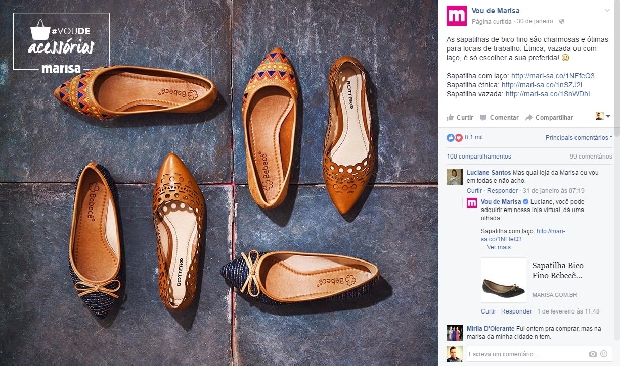
Task: Click the Vou de Marisa pink logo avatar
Action: 457,16
